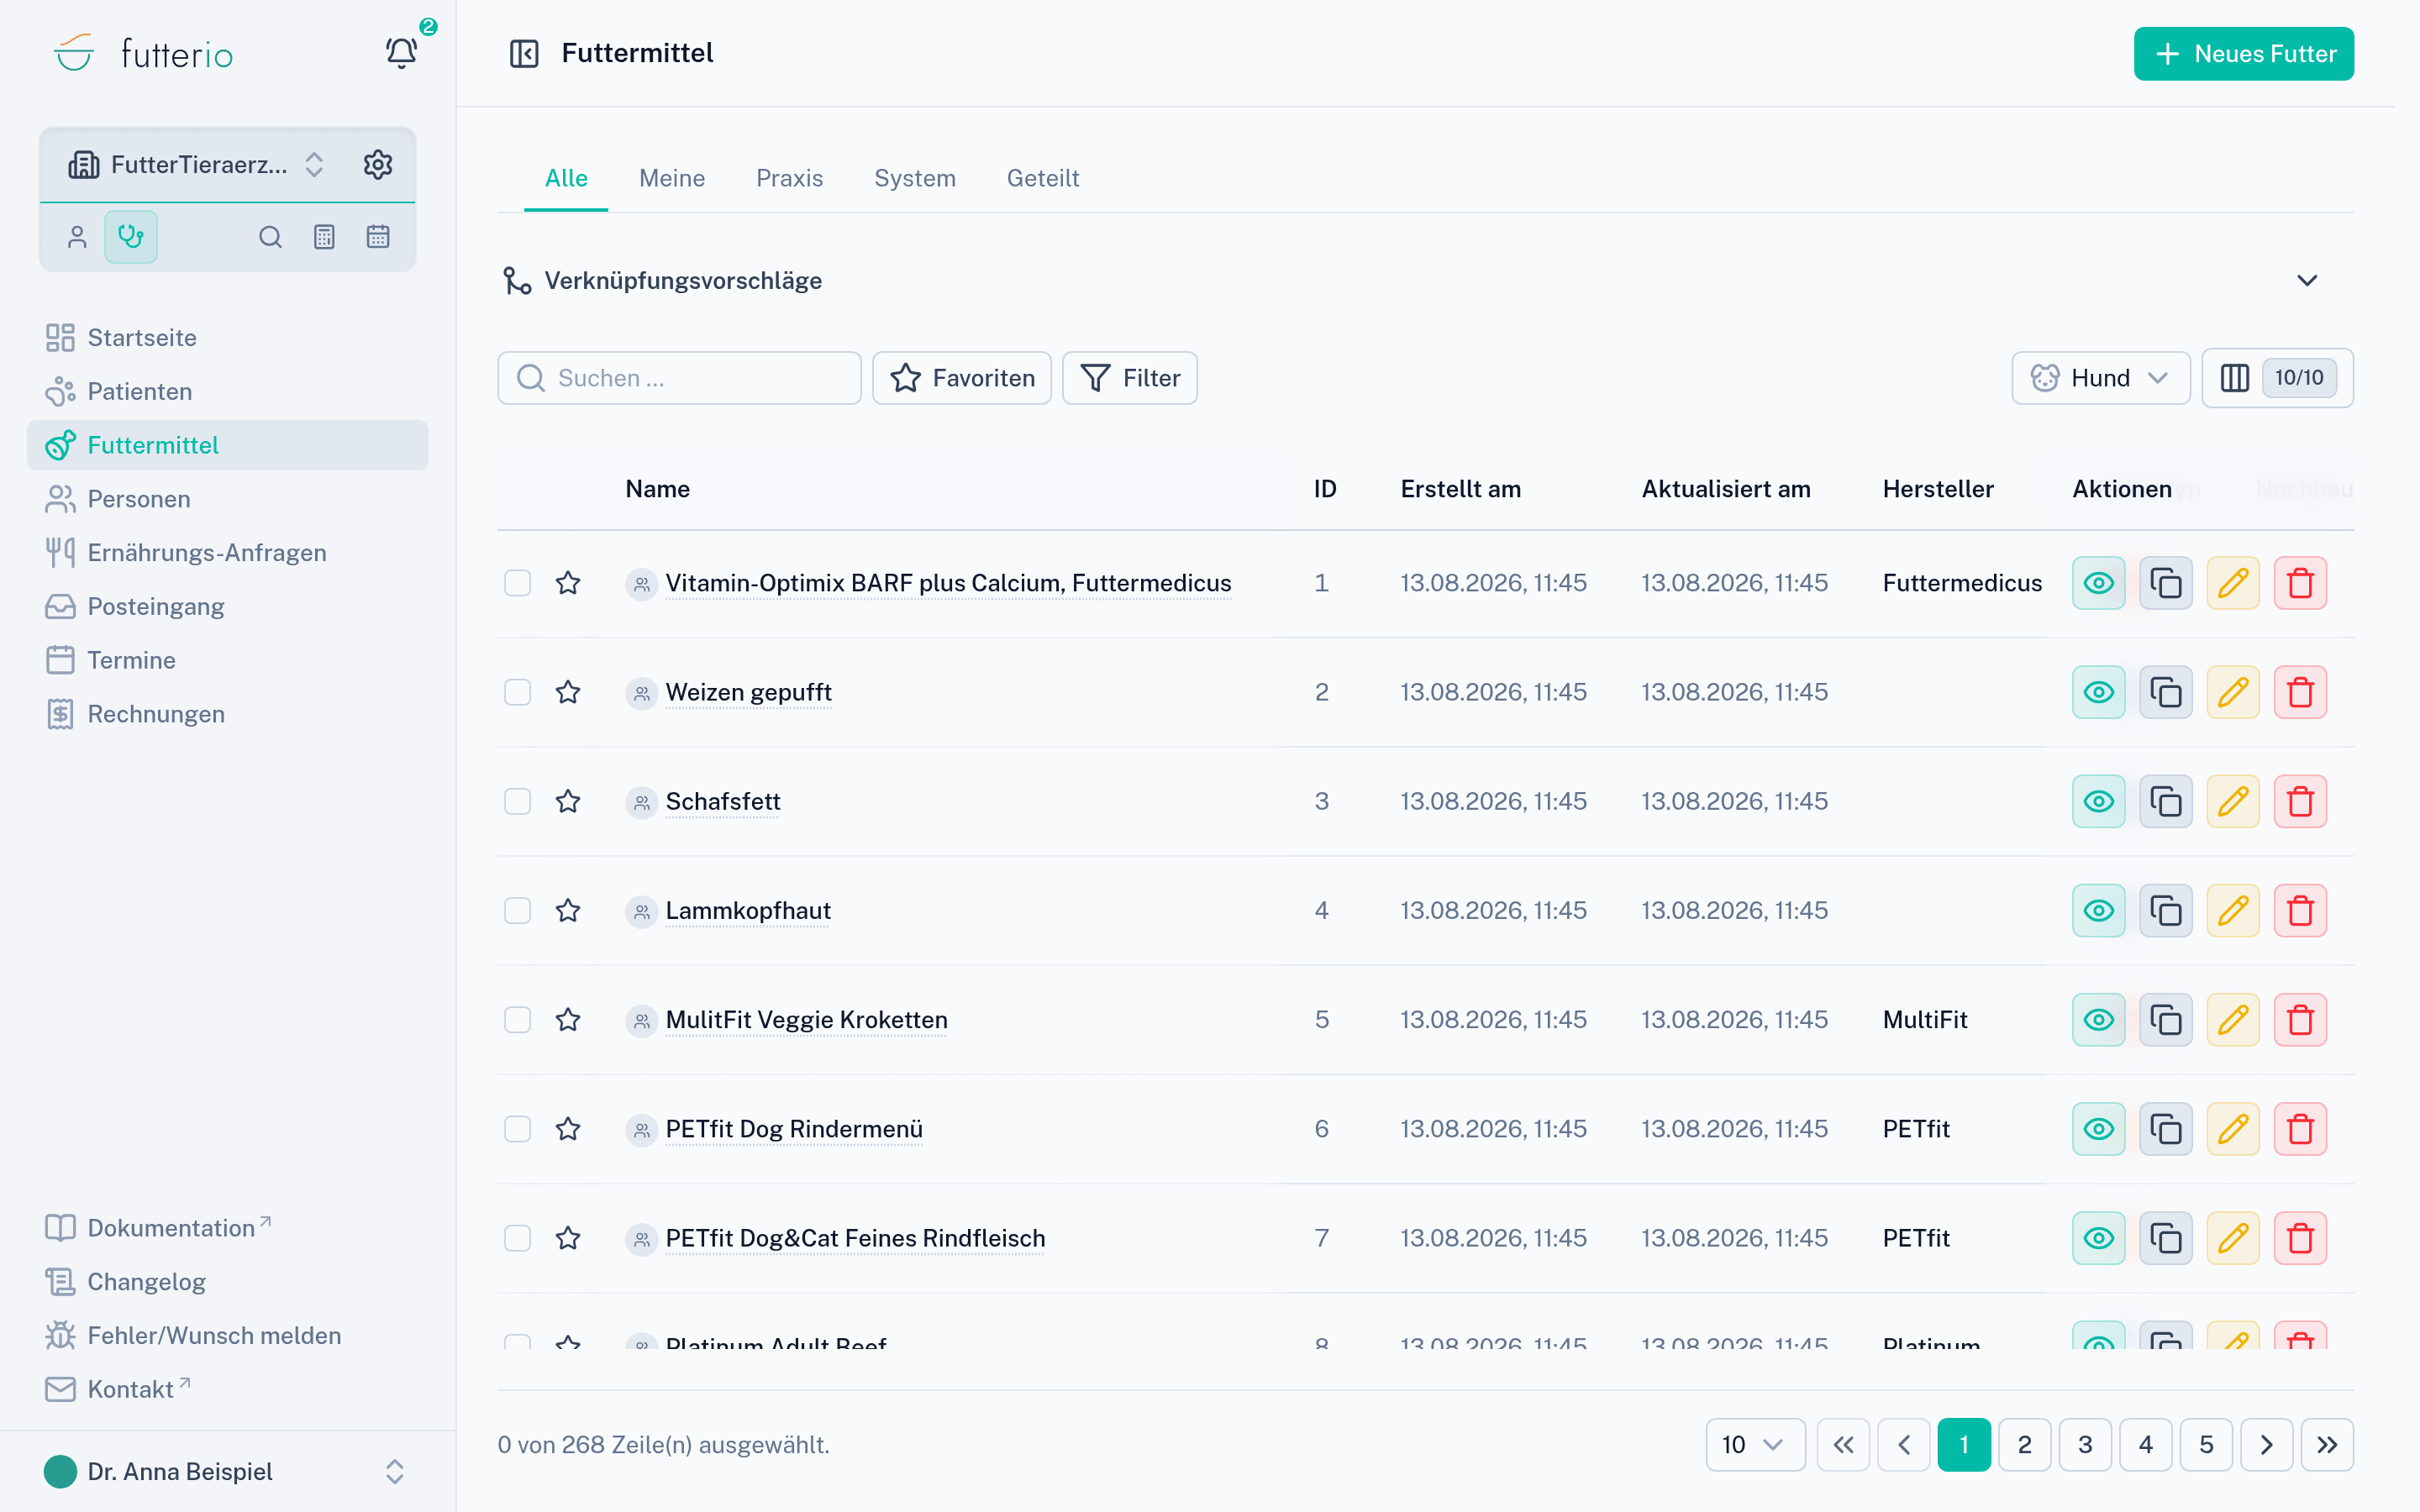Open the calculator icon in sidebar
This screenshot has width=2420, height=1512.
[324, 237]
